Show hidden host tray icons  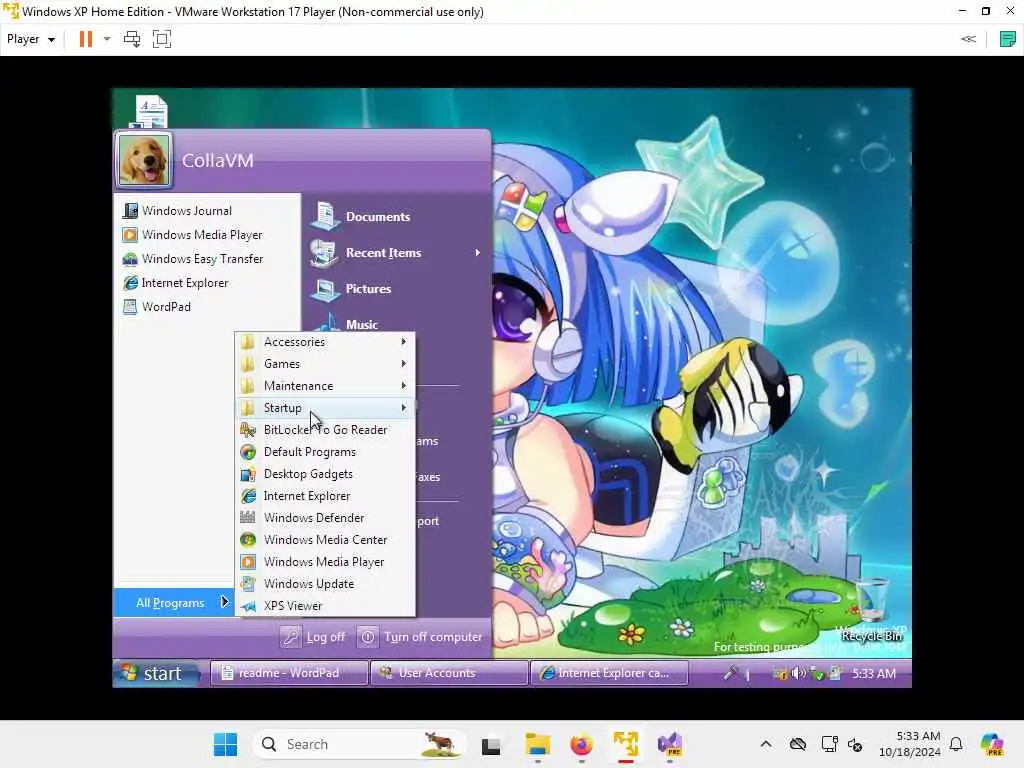point(766,744)
